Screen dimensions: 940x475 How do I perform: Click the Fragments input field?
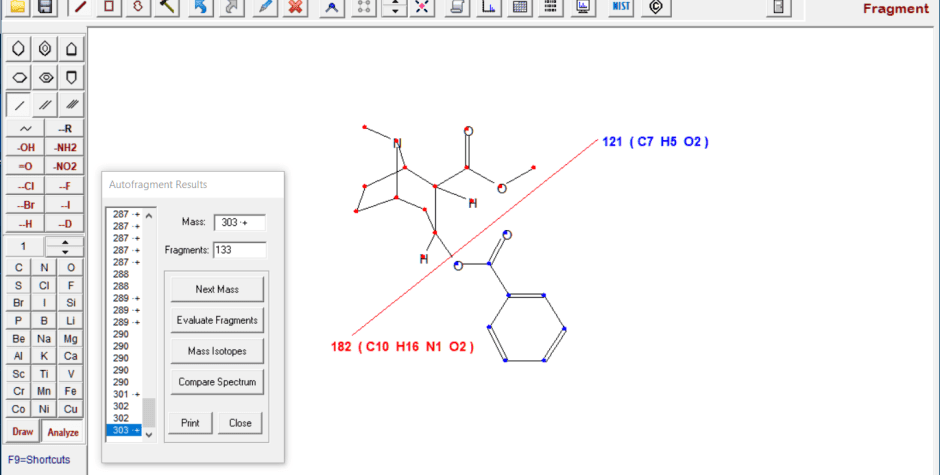tap(240, 250)
